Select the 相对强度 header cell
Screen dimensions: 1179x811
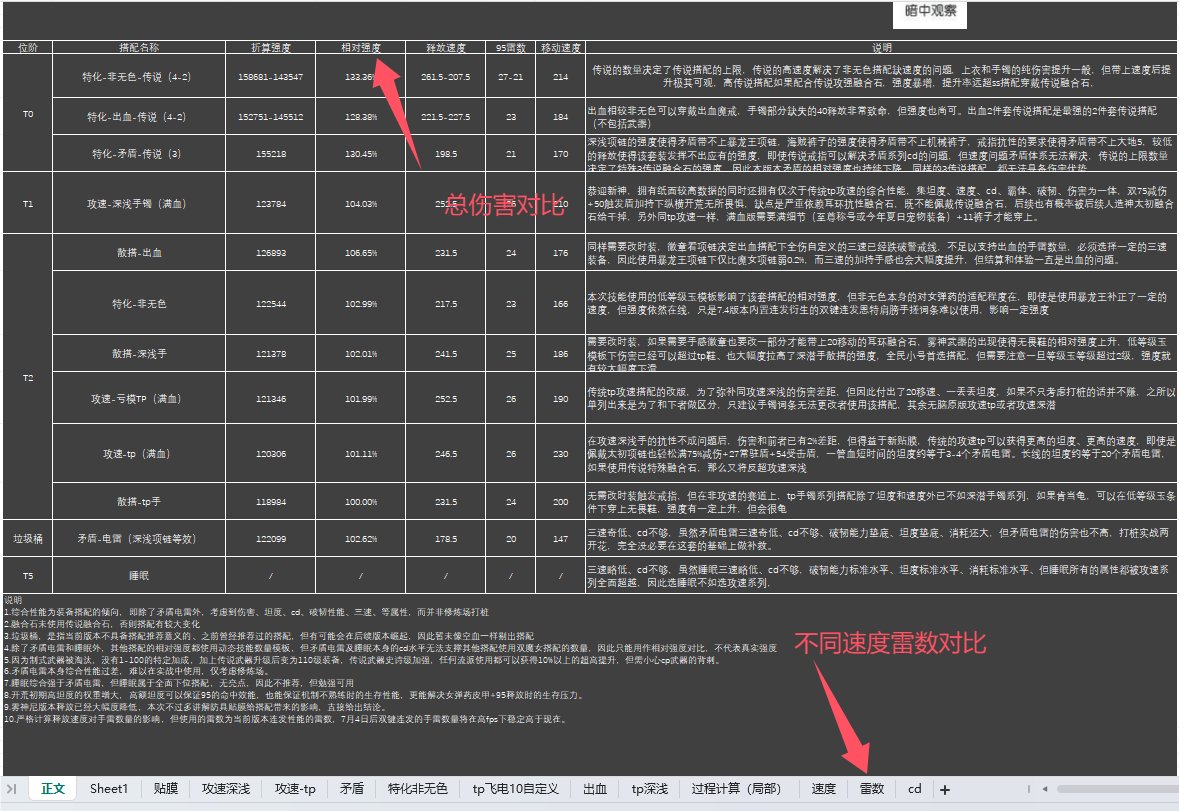(x=361, y=47)
